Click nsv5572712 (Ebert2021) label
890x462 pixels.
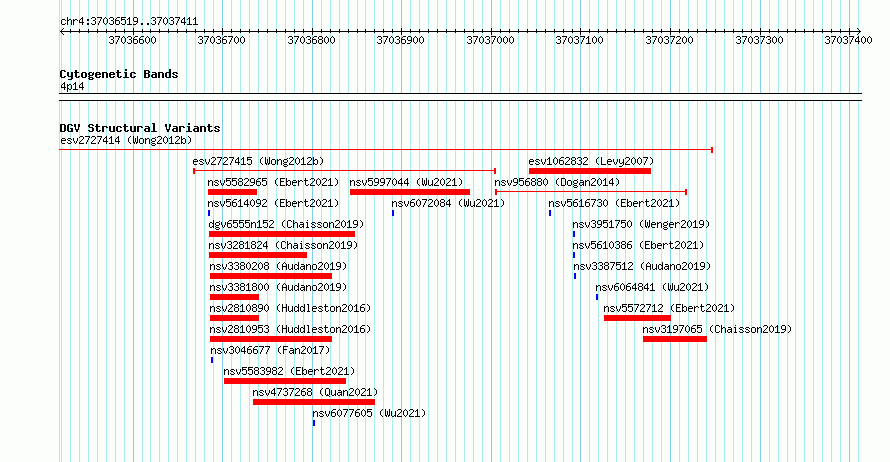tap(669, 308)
